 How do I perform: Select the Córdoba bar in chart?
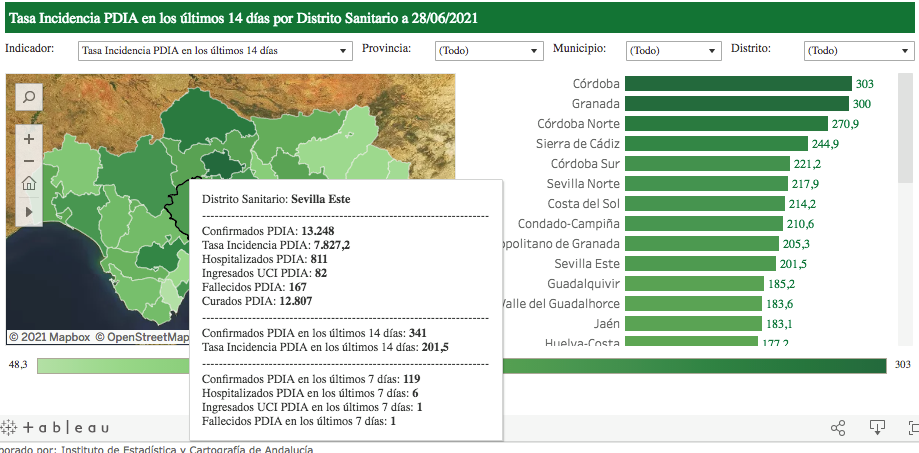click(x=737, y=84)
